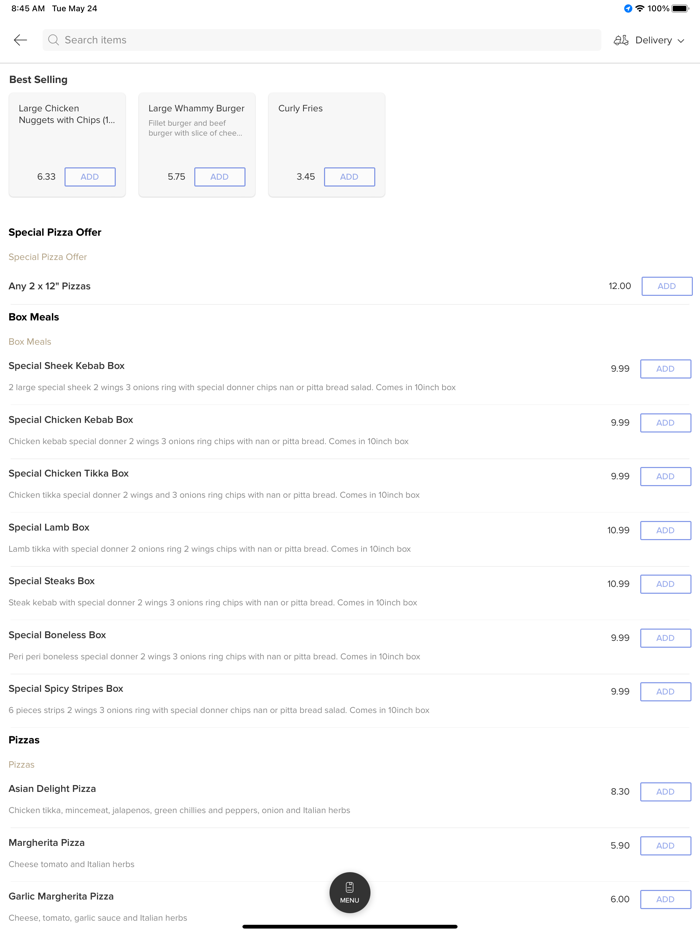This screenshot has height=934, width=700.
Task: Tap the battery icon in status bar
Action: coord(681,9)
